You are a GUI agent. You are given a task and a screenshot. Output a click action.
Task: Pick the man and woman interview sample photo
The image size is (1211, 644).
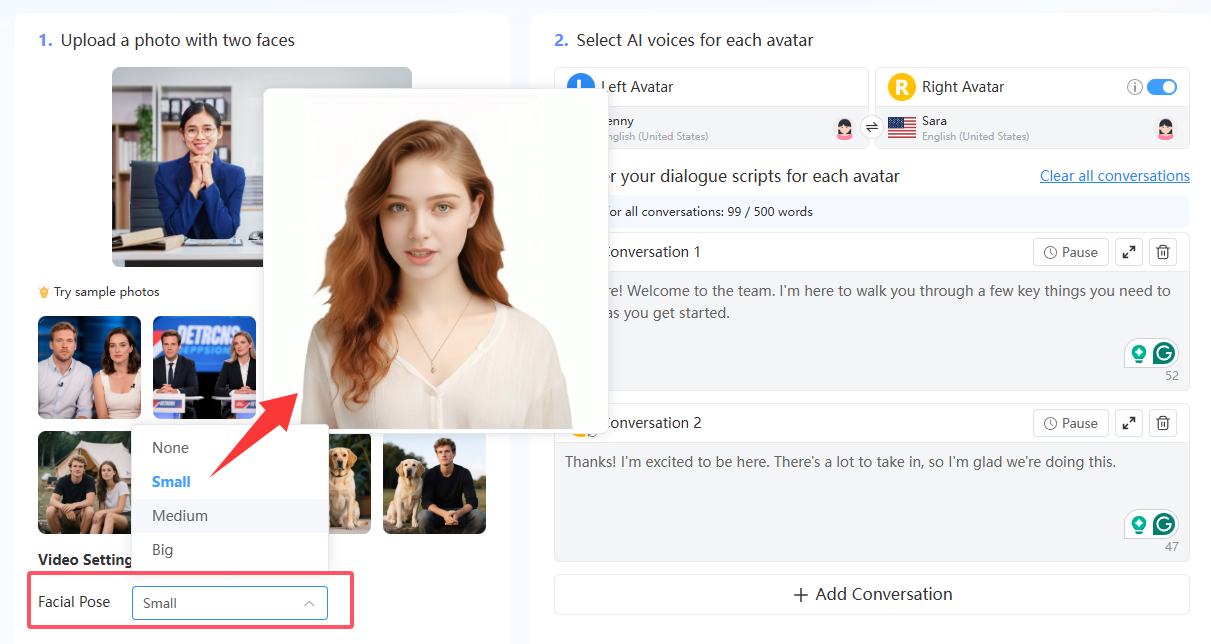pyautogui.click(x=89, y=367)
